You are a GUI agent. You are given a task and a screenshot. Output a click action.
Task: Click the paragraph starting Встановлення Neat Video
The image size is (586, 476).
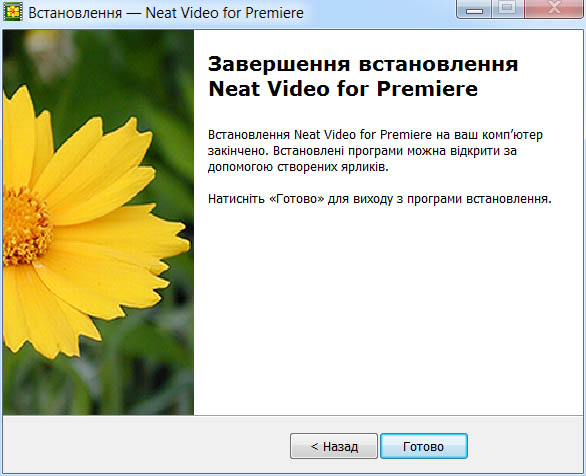pyautogui.click(x=375, y=151)
